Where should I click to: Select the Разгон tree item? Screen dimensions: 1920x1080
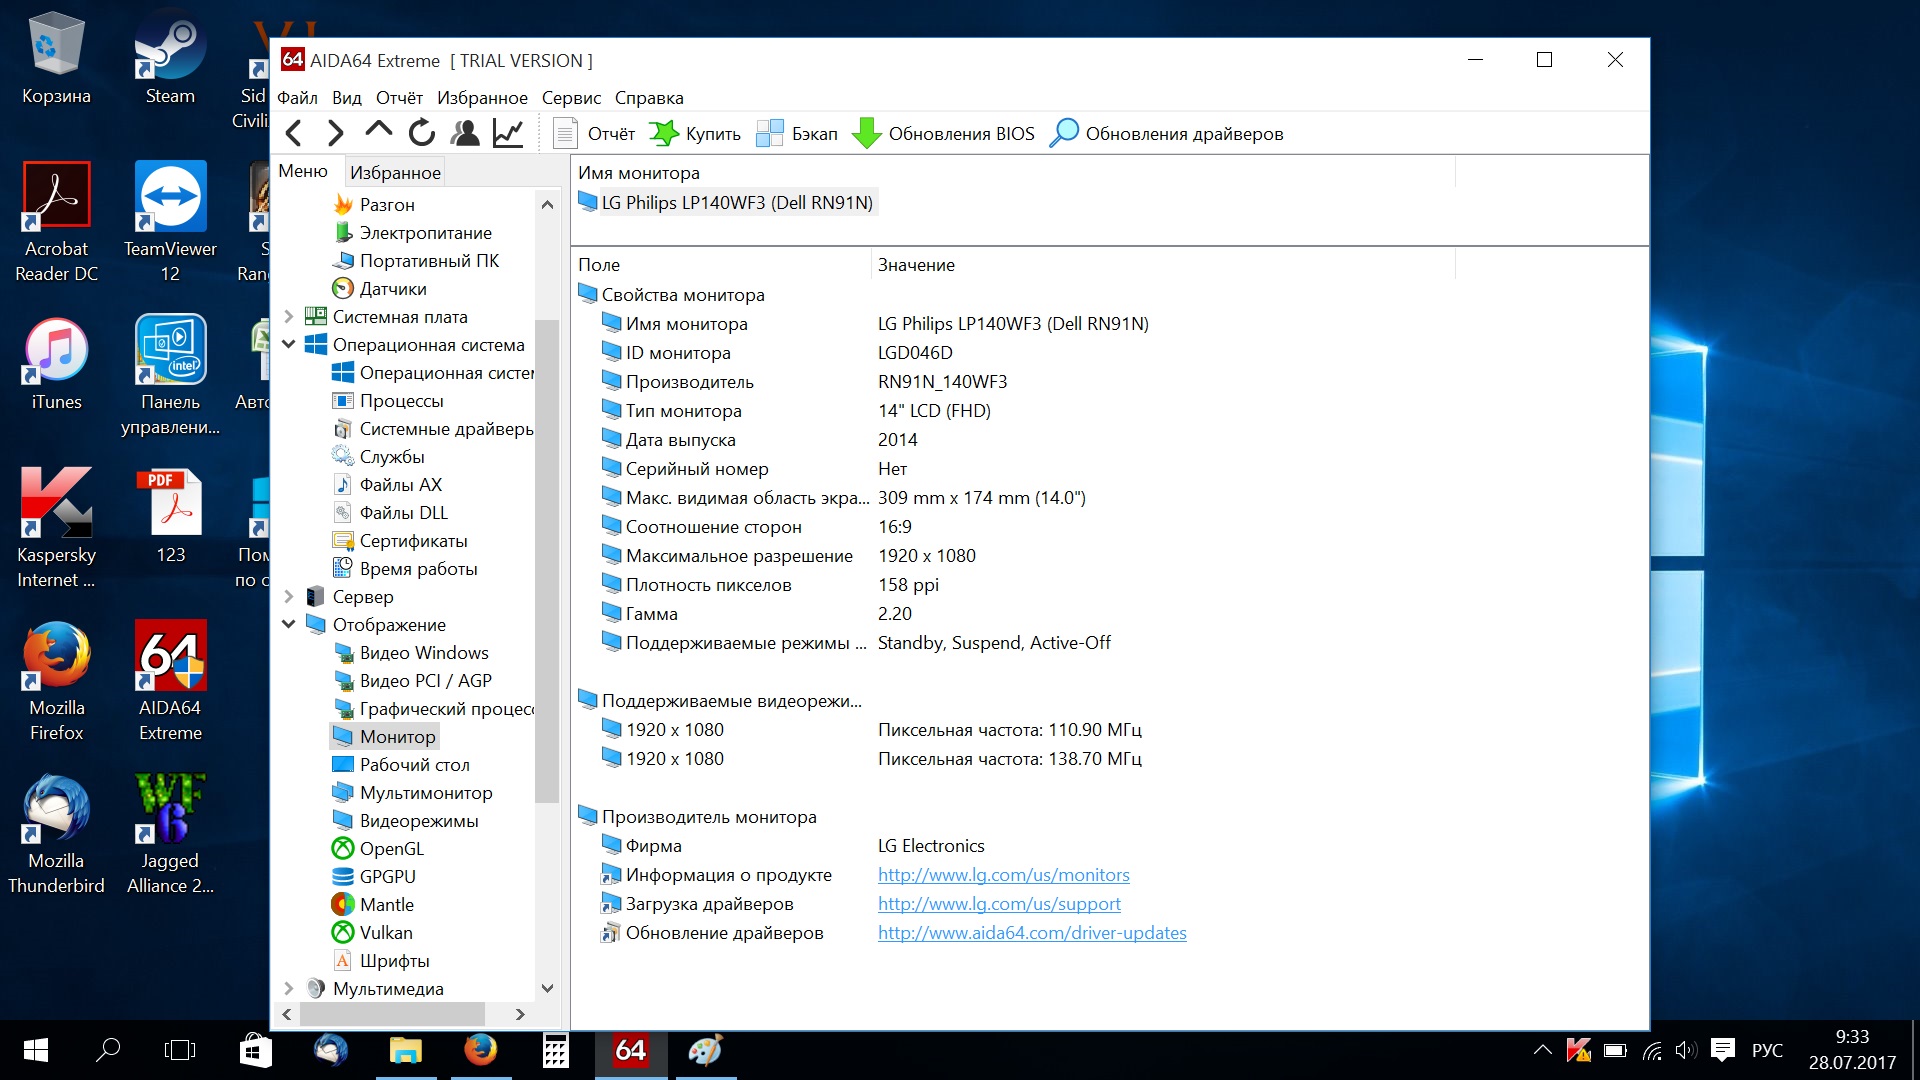tap(373, 205)
